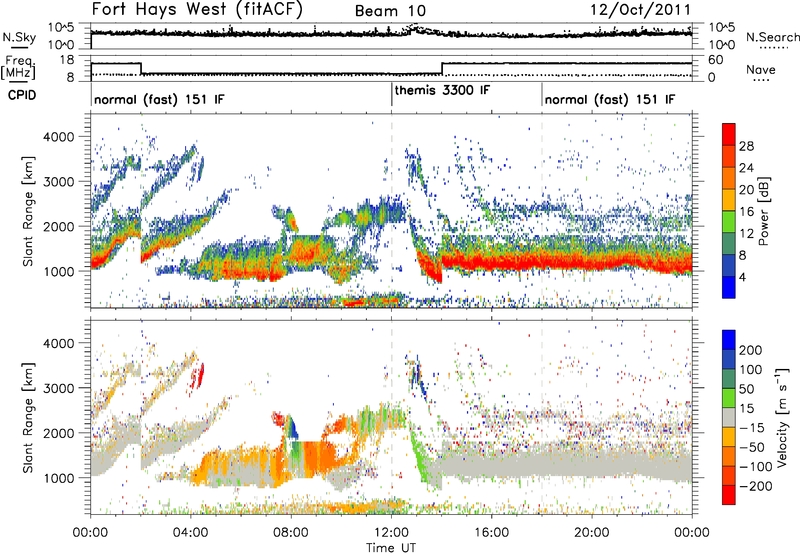Click the frequency step-up line at 14:00
Screen dimensions: 800x554
[442, 68]
